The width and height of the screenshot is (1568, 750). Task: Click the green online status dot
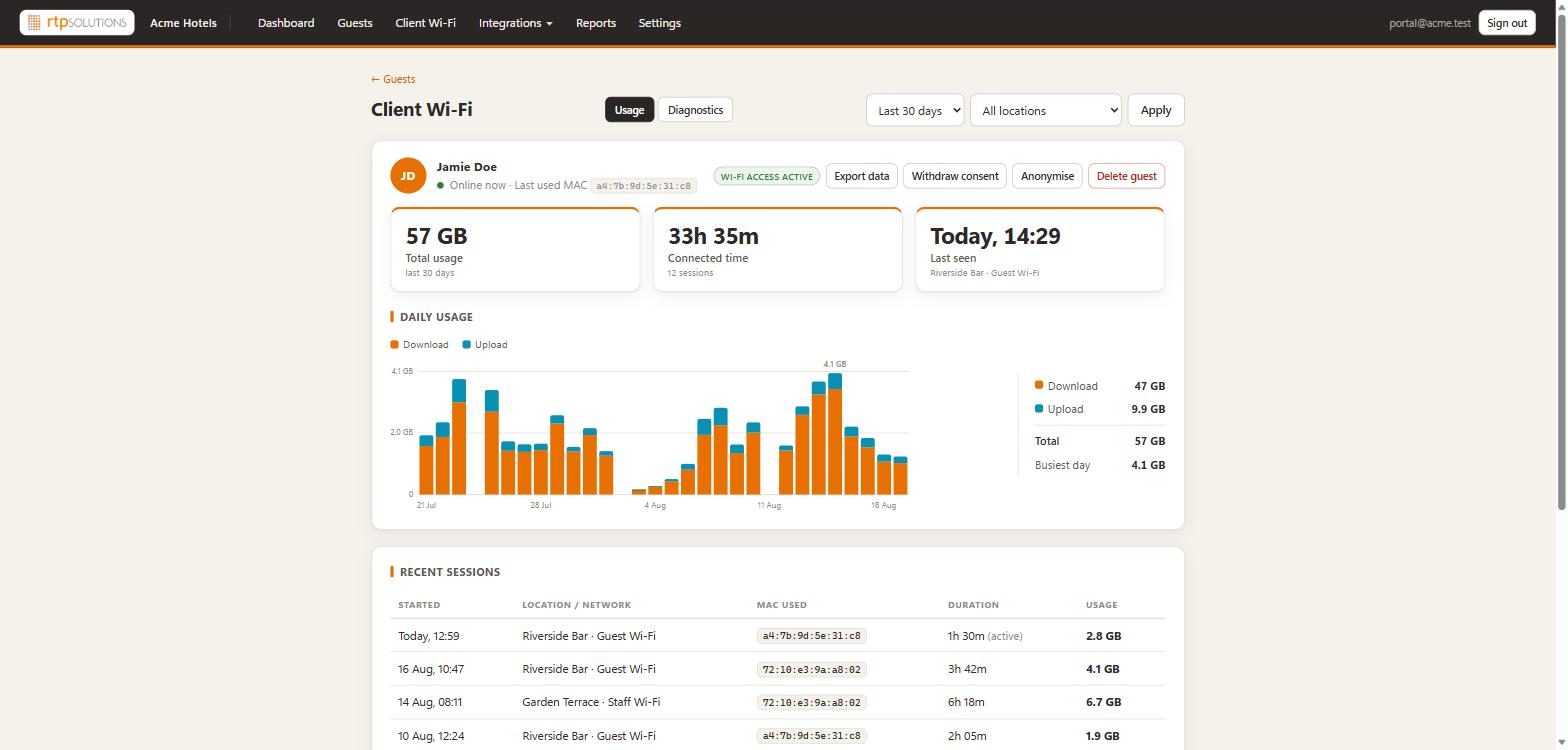tap(440, 186)
